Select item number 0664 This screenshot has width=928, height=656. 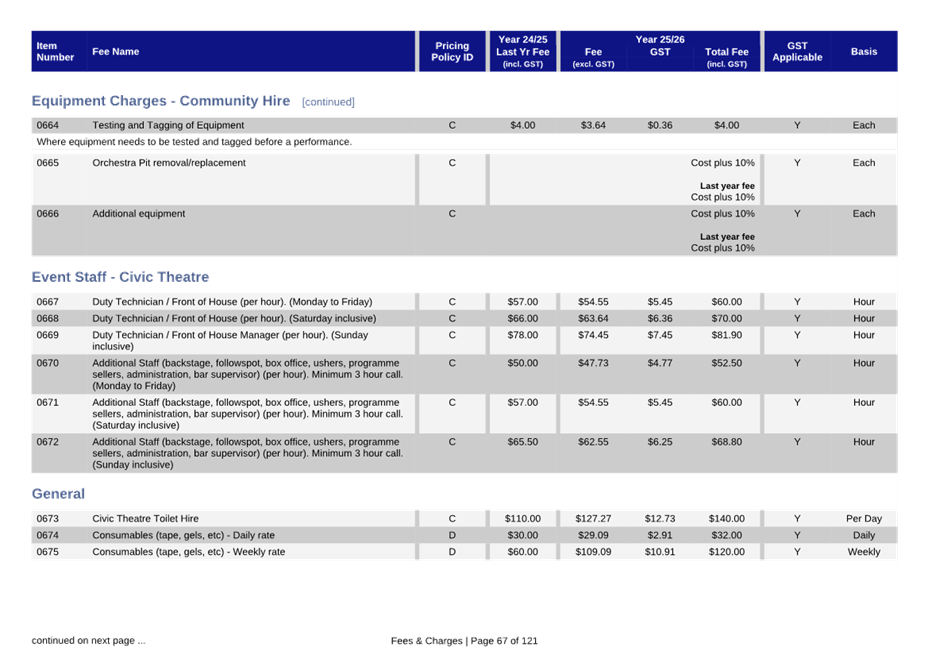(47, 126)
